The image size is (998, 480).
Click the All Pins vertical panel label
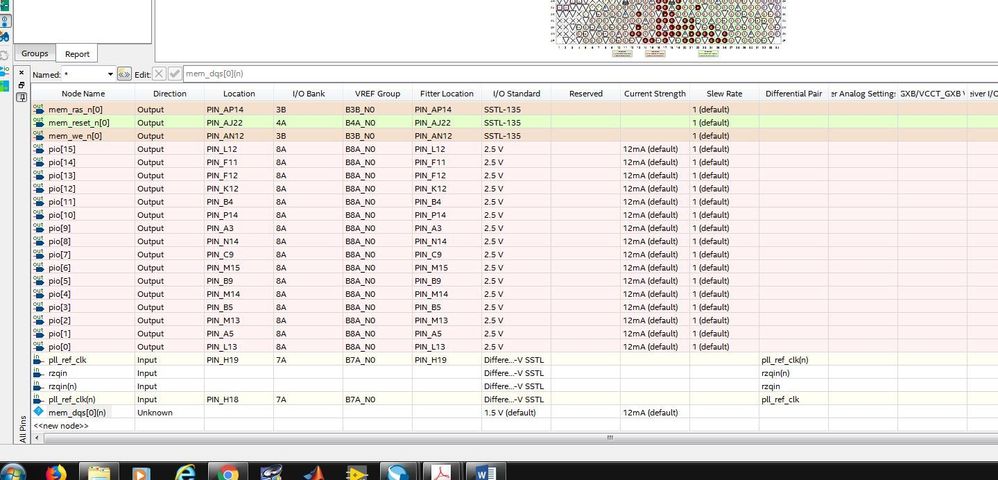pos(22,430)
